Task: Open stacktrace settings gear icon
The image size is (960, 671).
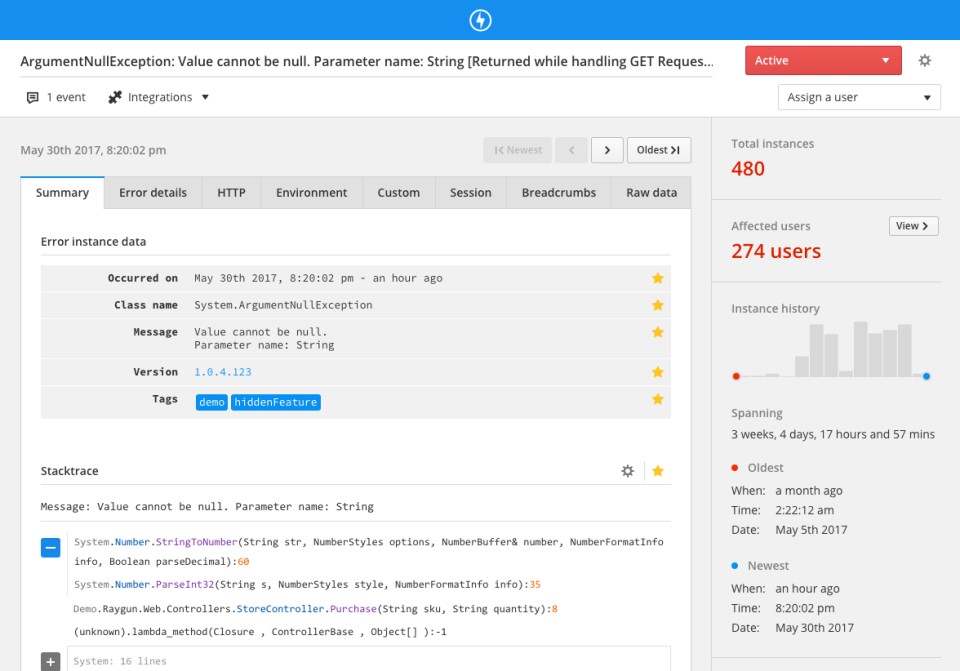Action: coord(628,471)
